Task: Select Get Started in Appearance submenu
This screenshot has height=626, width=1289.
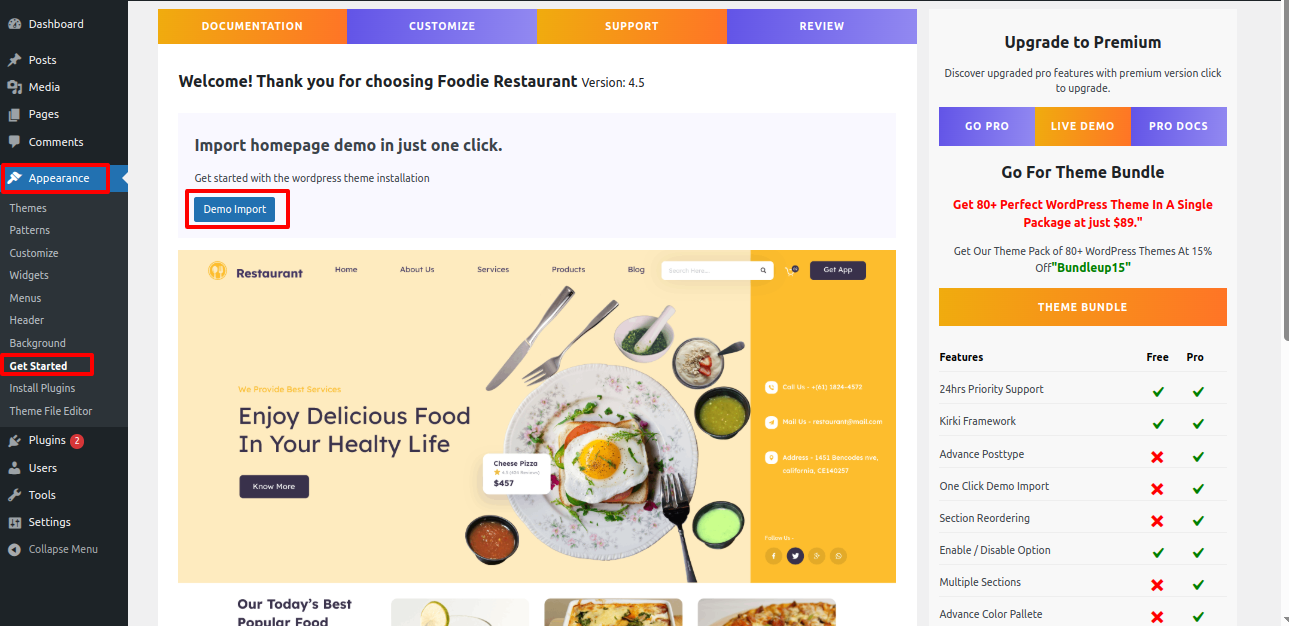Action: (x=38, y=366)
